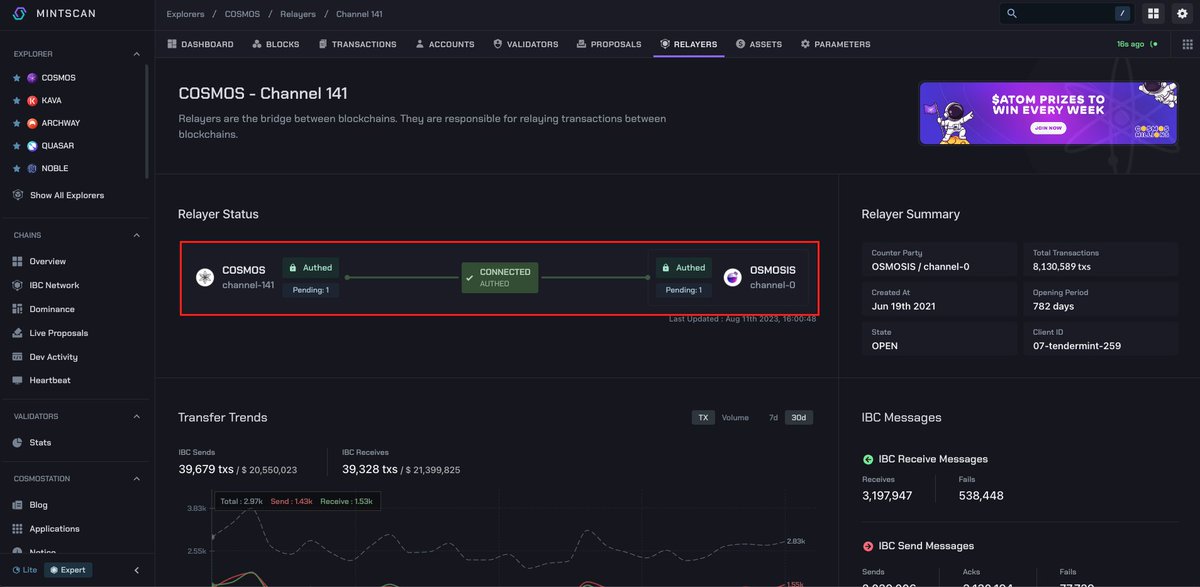
Task: Open the four-square grid view button
Action: point(1153,13)
